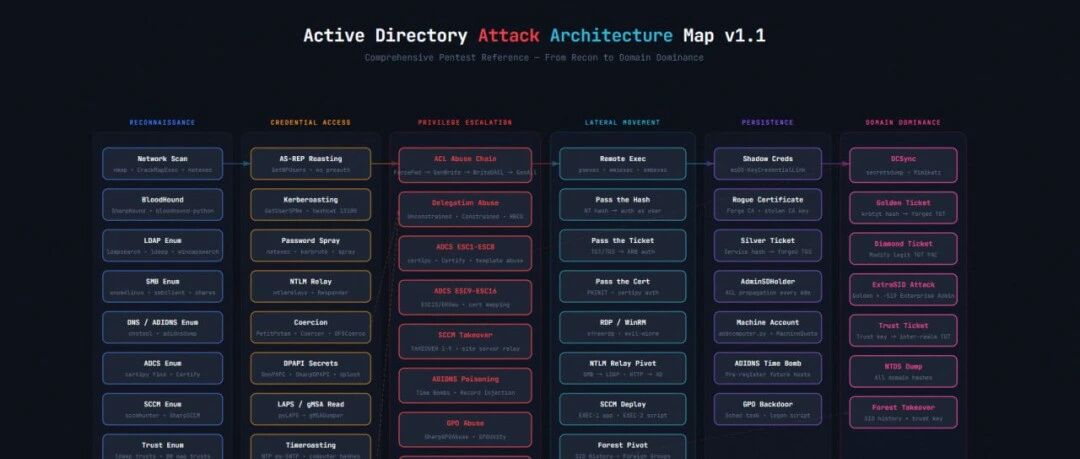Click the Network Scan card
Screen dimensions: 1080x459
(163, 164)
